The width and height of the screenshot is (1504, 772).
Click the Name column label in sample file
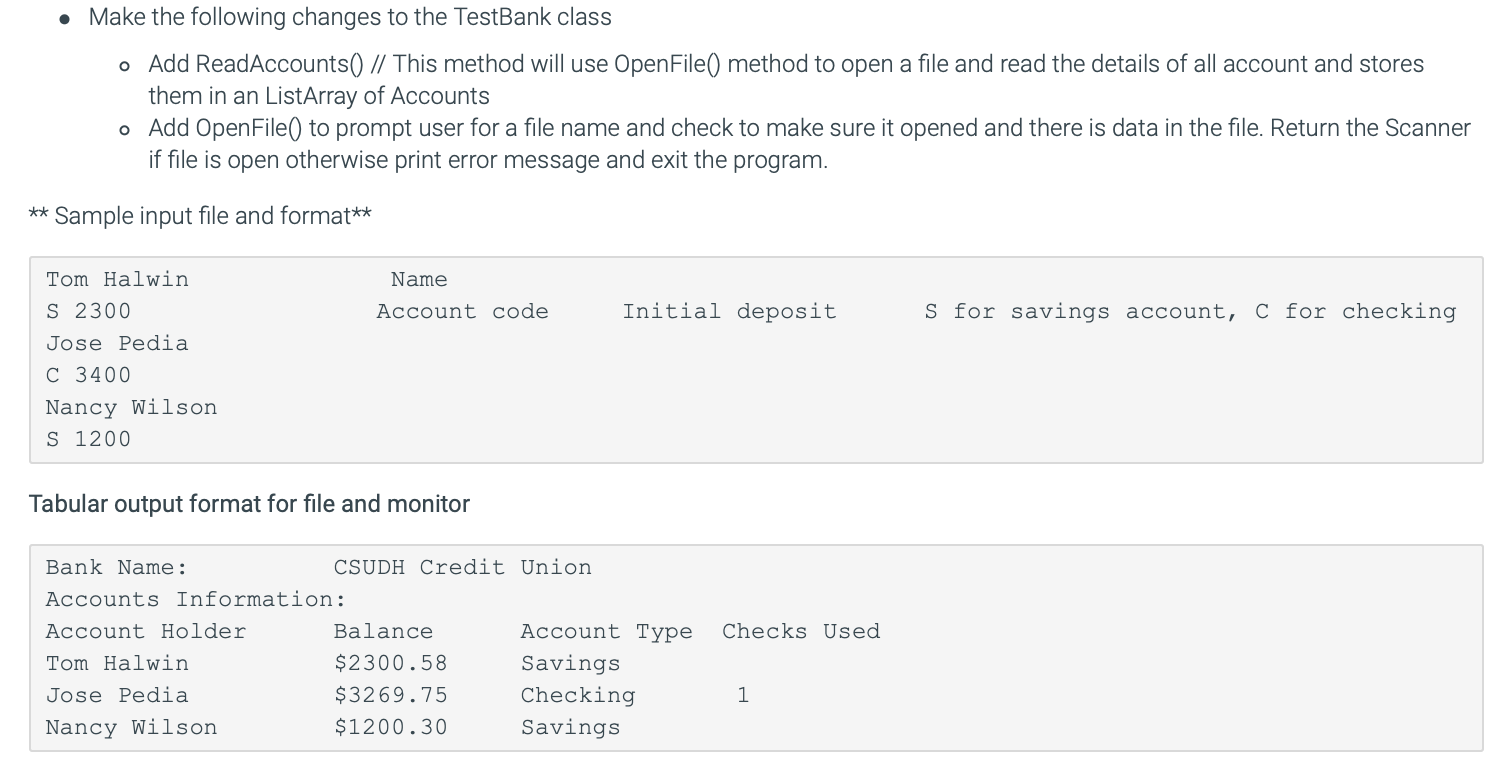coord(419,279)
